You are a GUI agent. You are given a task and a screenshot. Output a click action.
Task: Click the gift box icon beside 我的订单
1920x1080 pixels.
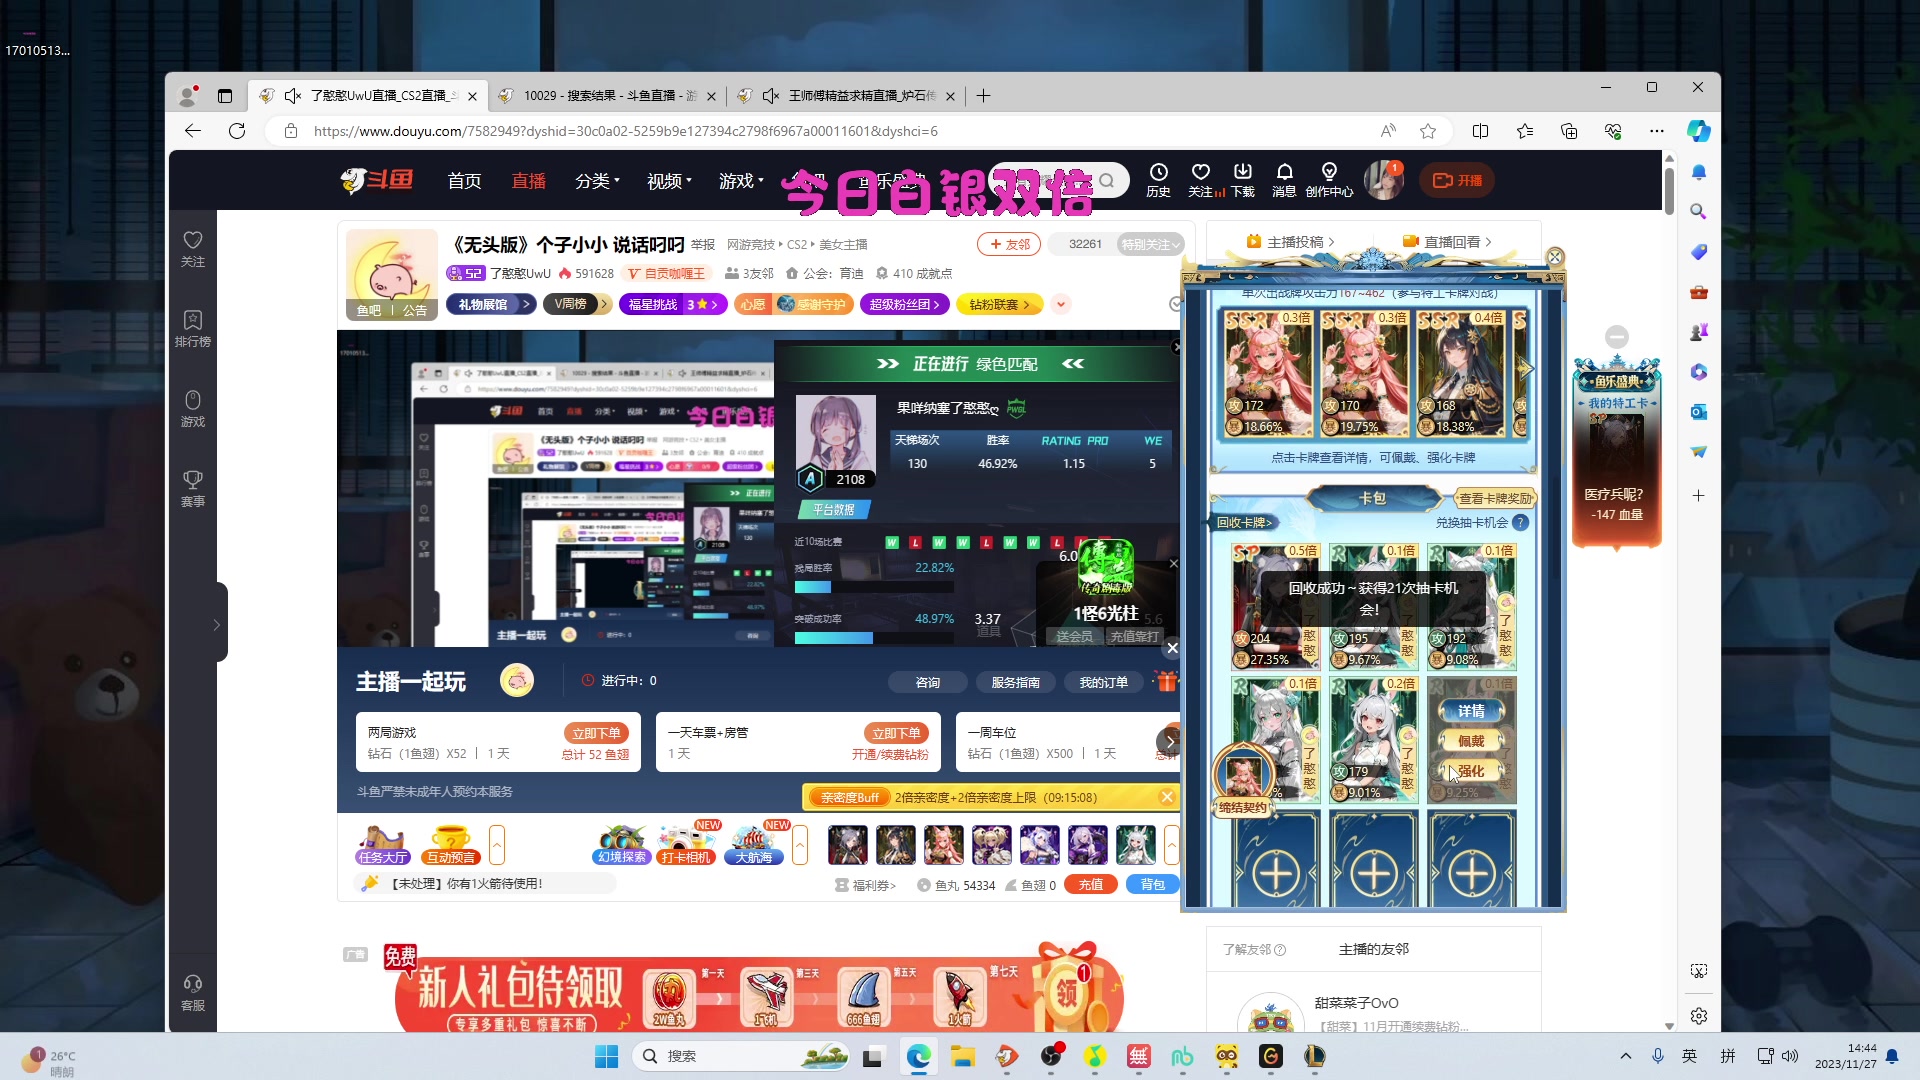[x=1166, y=682]
